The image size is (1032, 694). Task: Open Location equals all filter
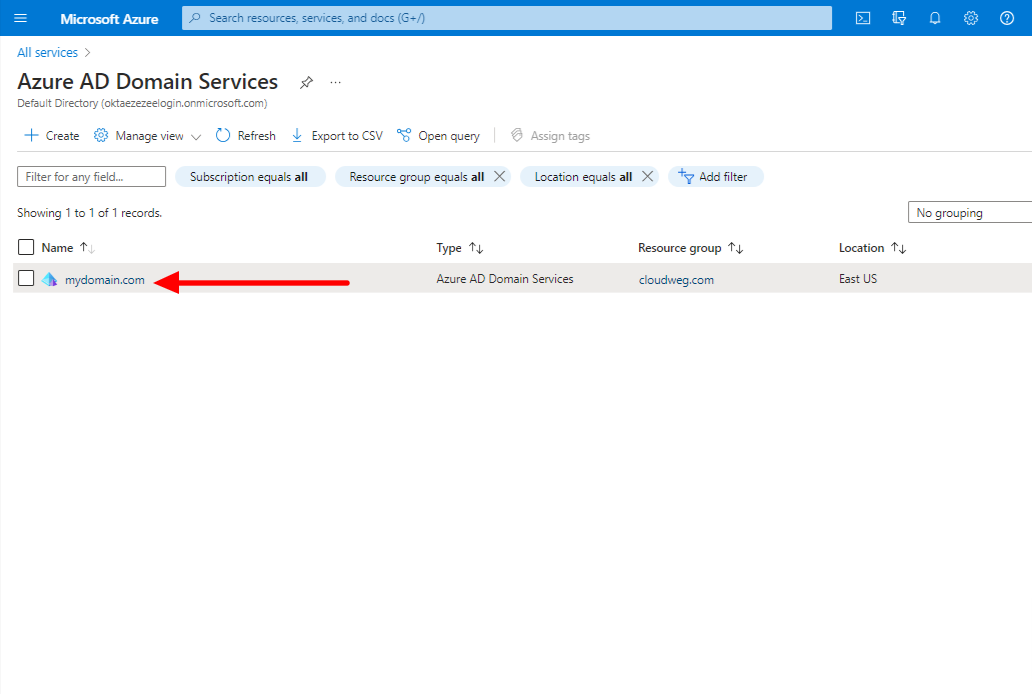point(582,176)
